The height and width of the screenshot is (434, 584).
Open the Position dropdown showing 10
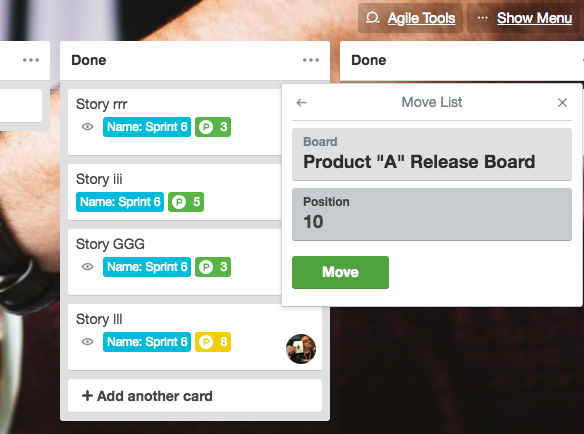pos(432,215)
